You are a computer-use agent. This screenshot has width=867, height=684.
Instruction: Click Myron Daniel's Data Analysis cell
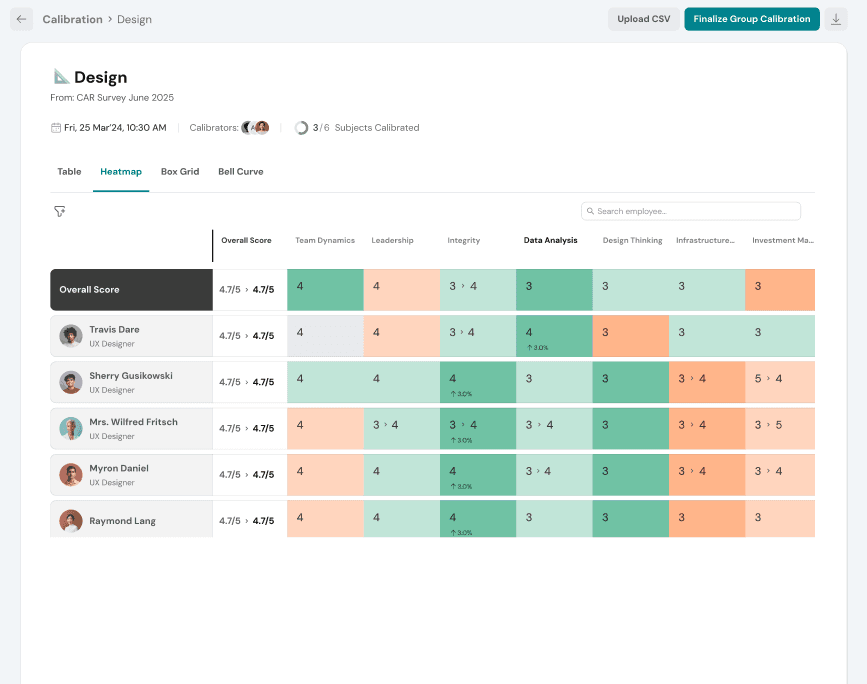(x=554, y=474)
